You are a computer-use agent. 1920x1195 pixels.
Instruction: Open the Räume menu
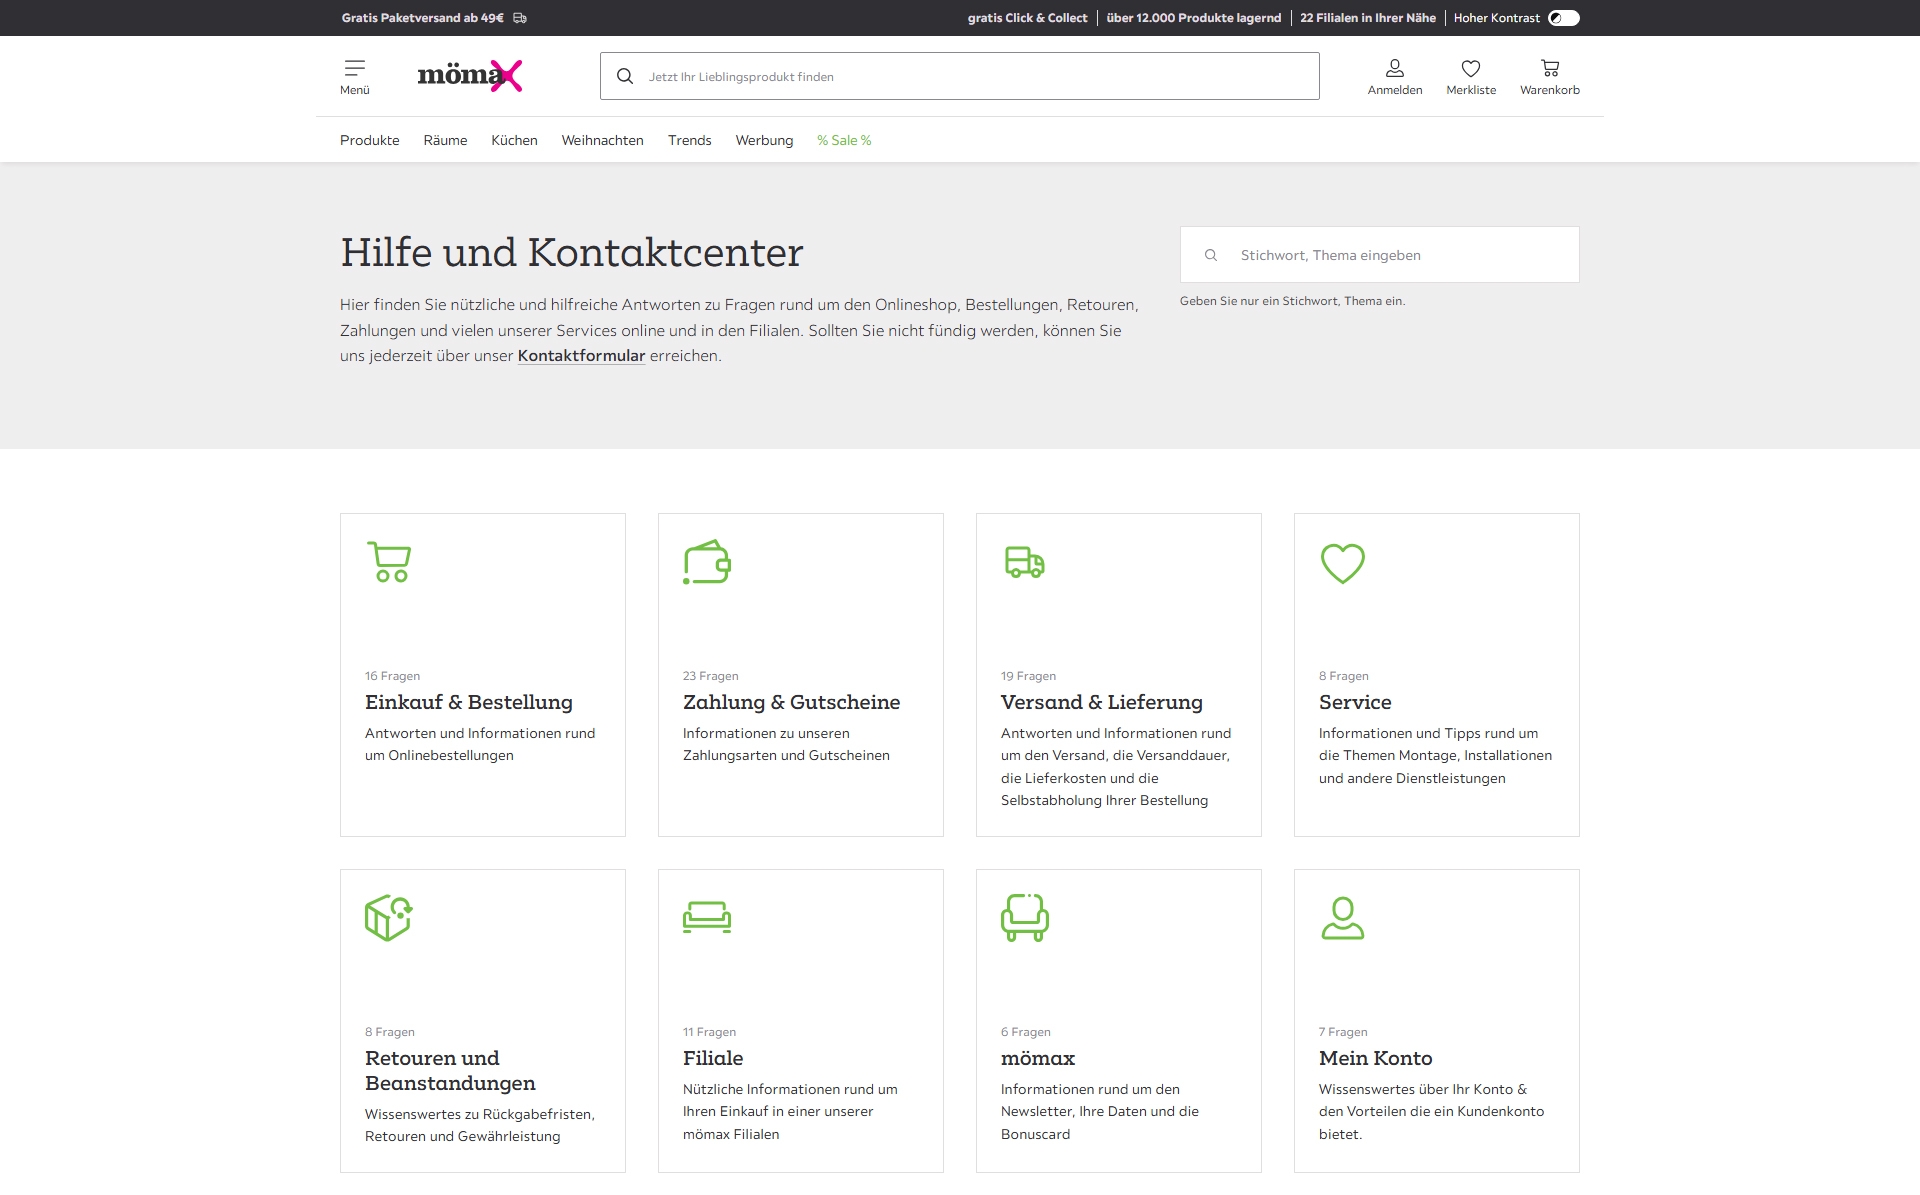pos(445,140)
